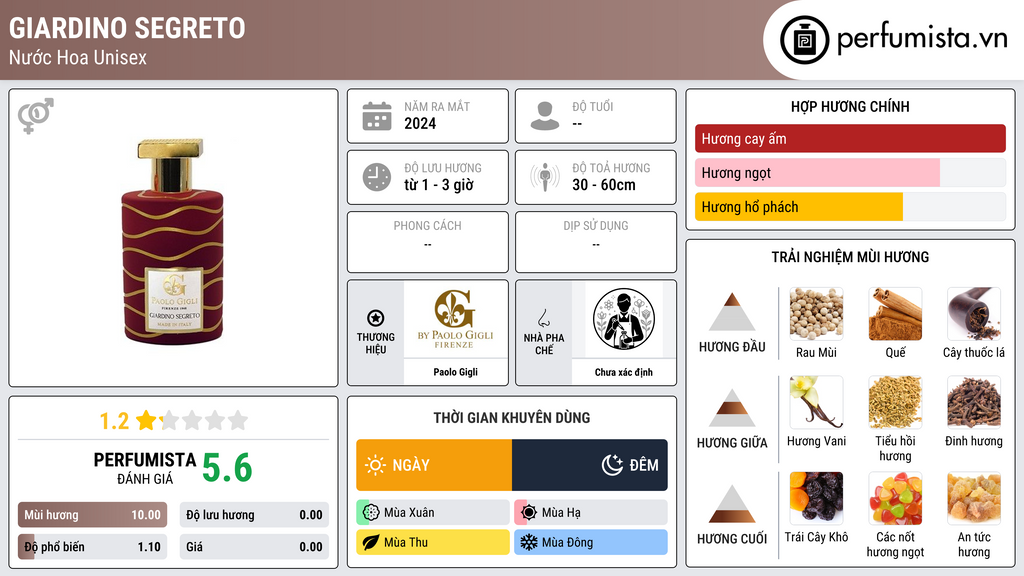The height and width of the screenshot is (576, 1024).
Task: Click the Độ lưu hương 0.00 score bar
Action: pos(254,515)
